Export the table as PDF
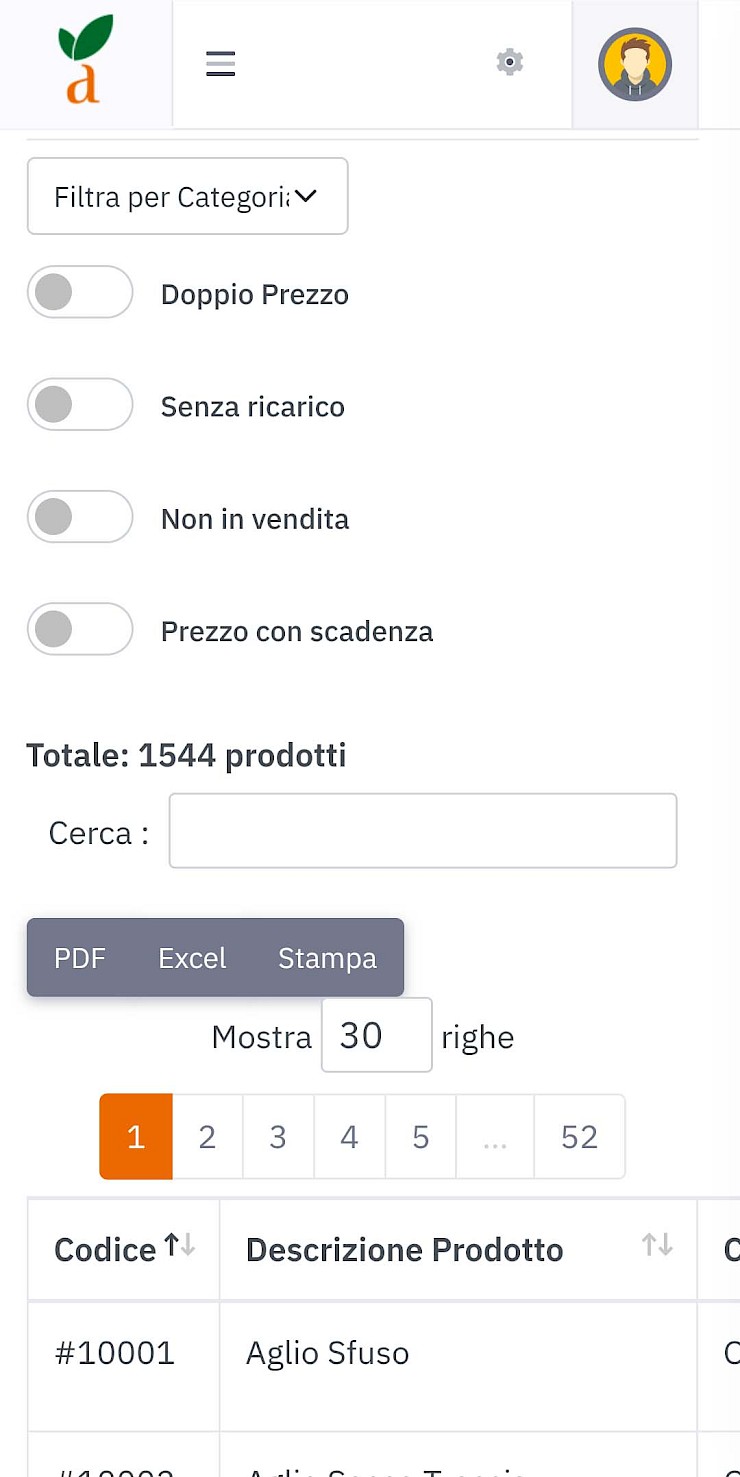Image resolution: width=740 pixels, height=1477 pixels. (x=80, y=958)
